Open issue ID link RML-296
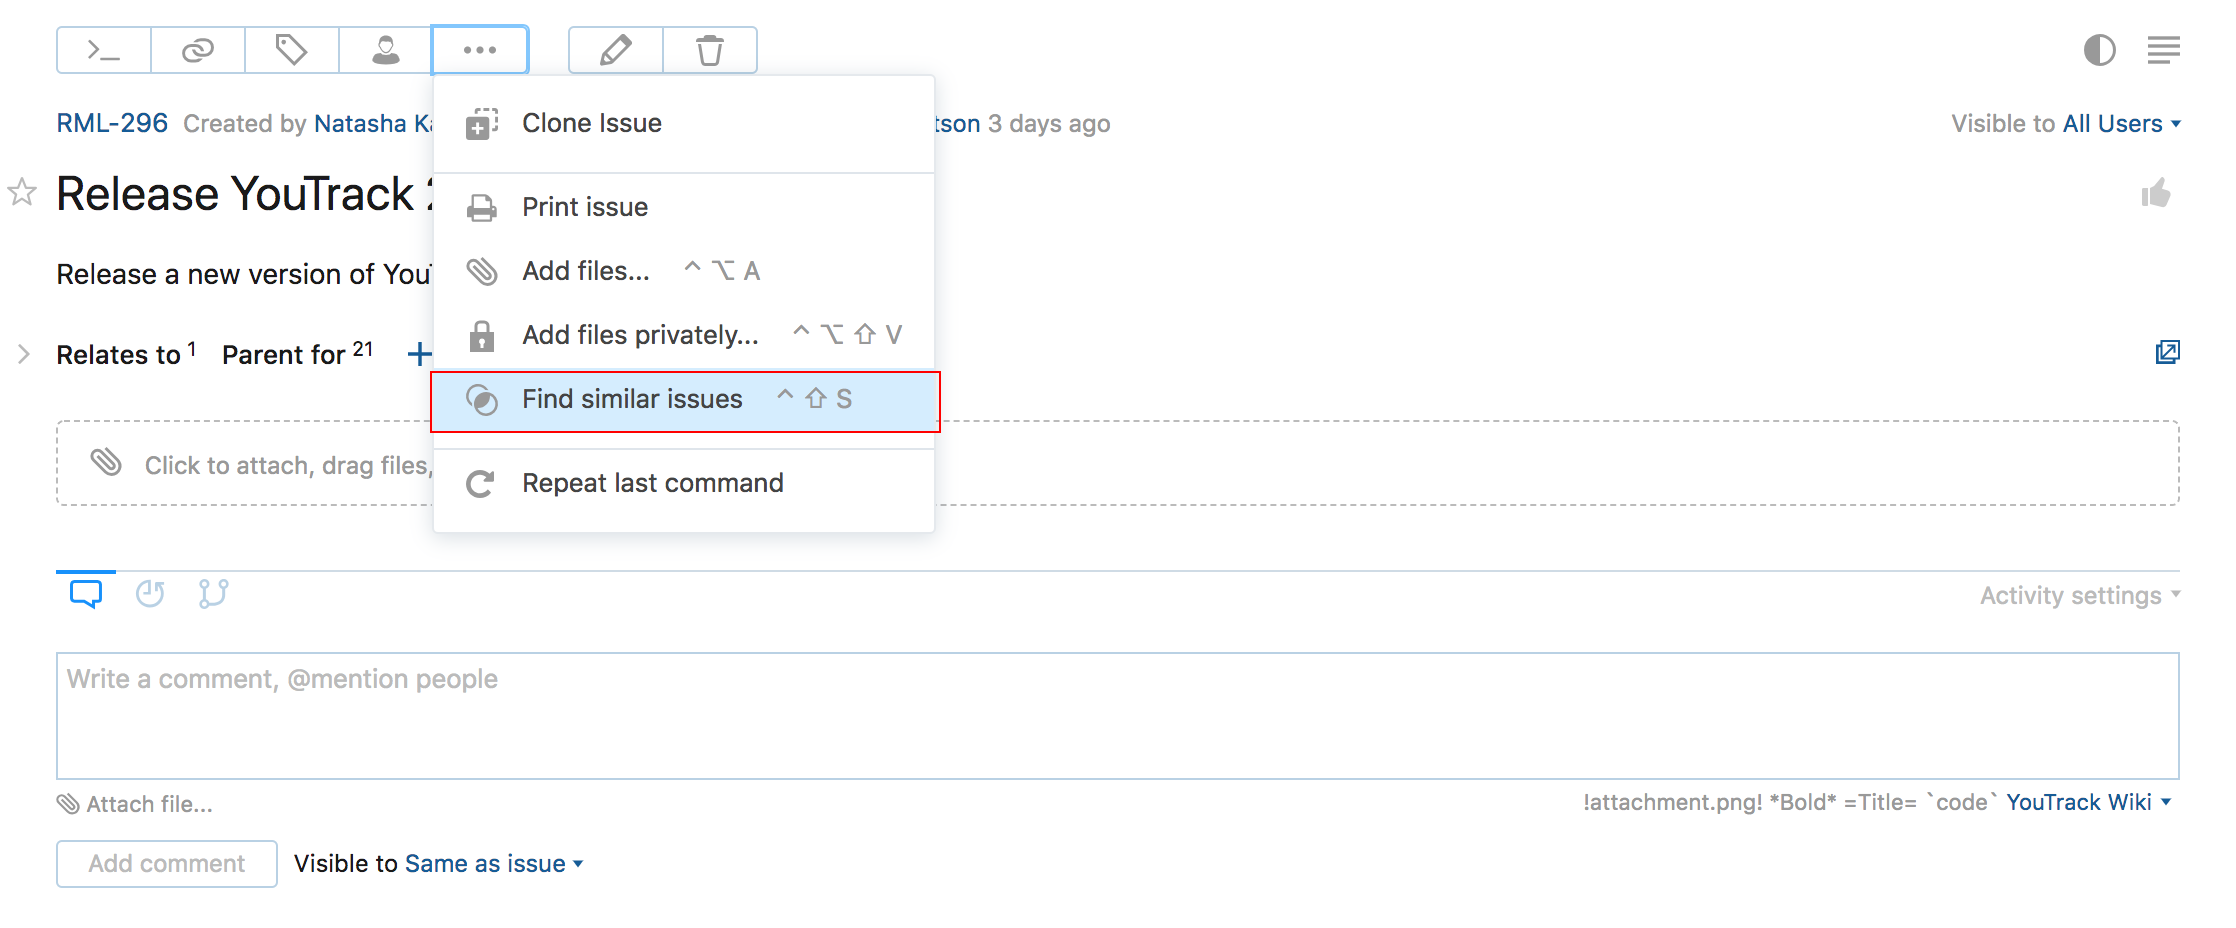 (x=112, y=123)
